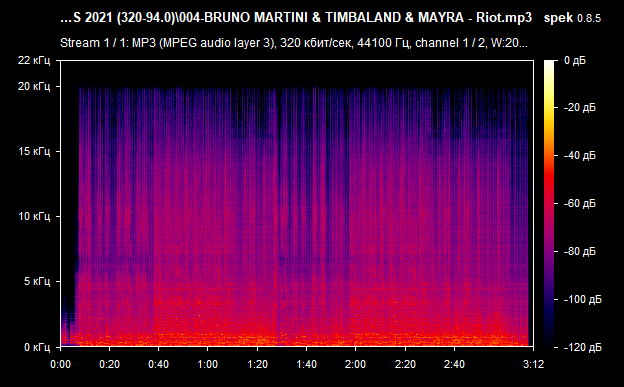Click the 1:20 time axis label
The width and height of the screenshot is (624, 387).
[x=257, y=364]
